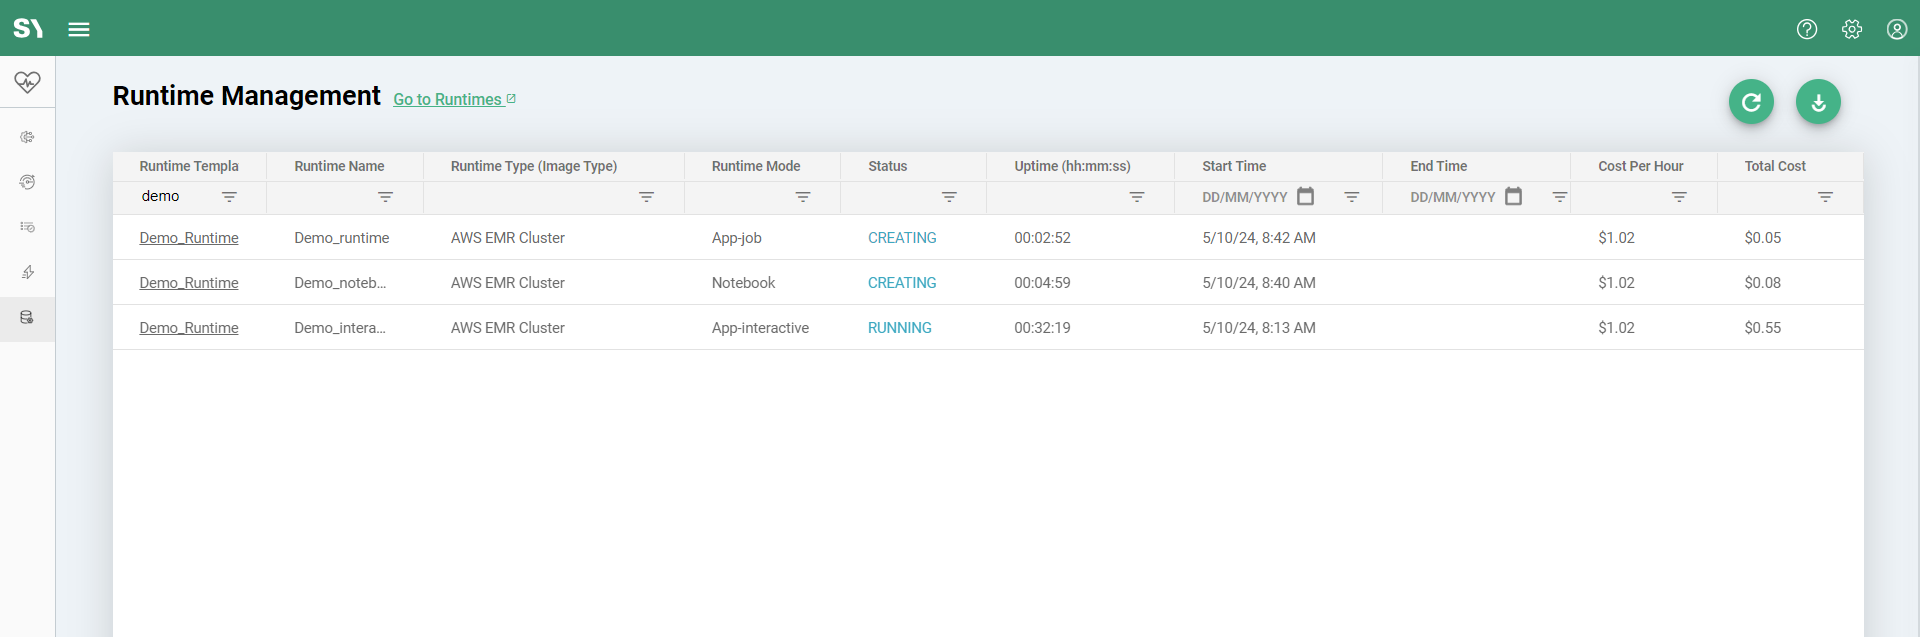Click the green refresh button
Screen dimensions: 1920x637
coord(1750,102)
